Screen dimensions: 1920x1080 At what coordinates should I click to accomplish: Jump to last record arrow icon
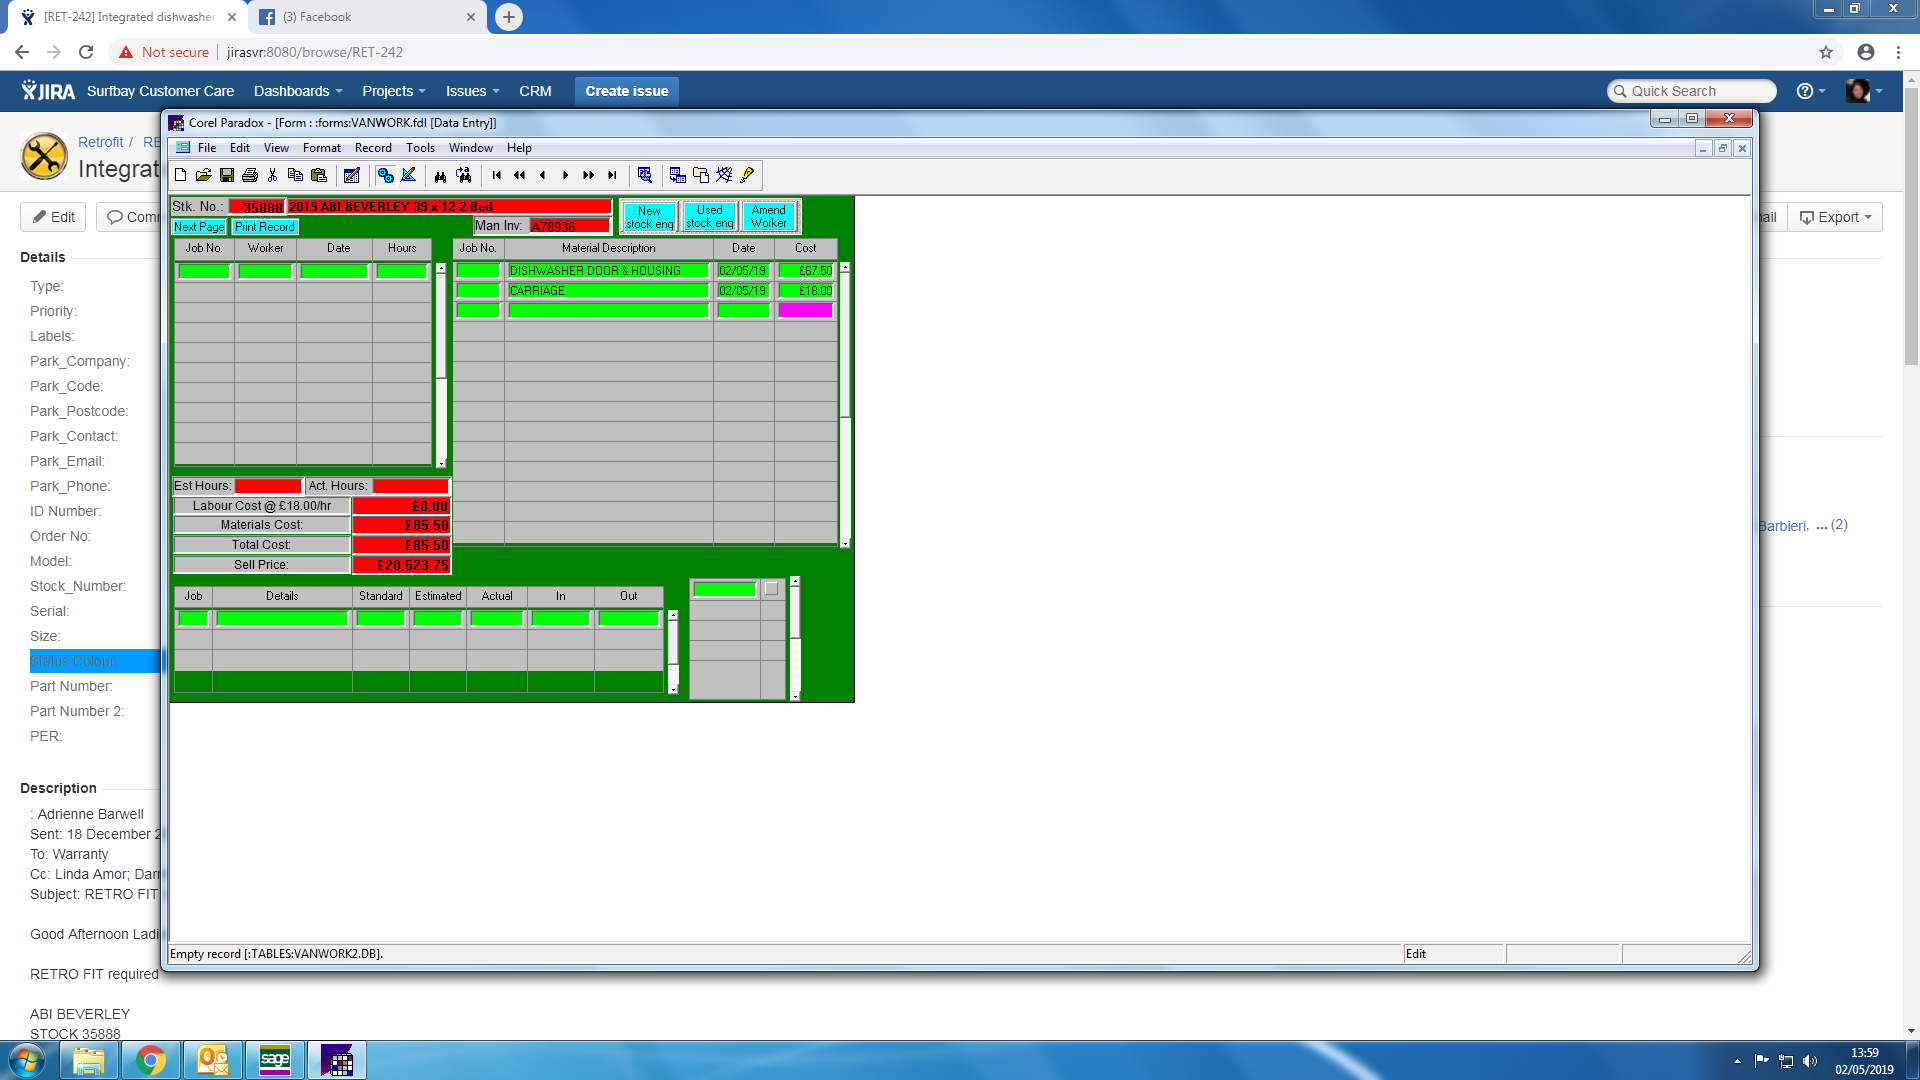coord(612,175)
